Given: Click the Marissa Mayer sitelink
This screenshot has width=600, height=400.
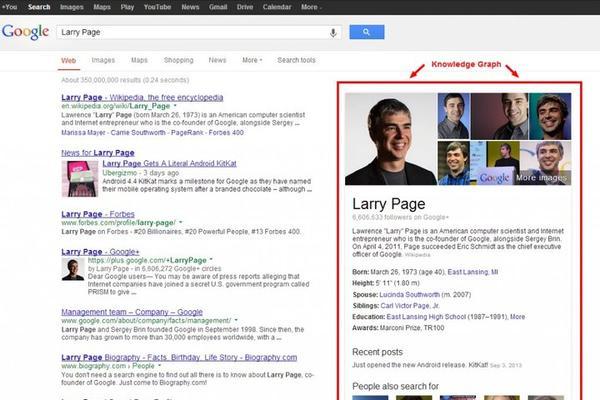Looking at the screenshot, I should [x=83, y=132].
